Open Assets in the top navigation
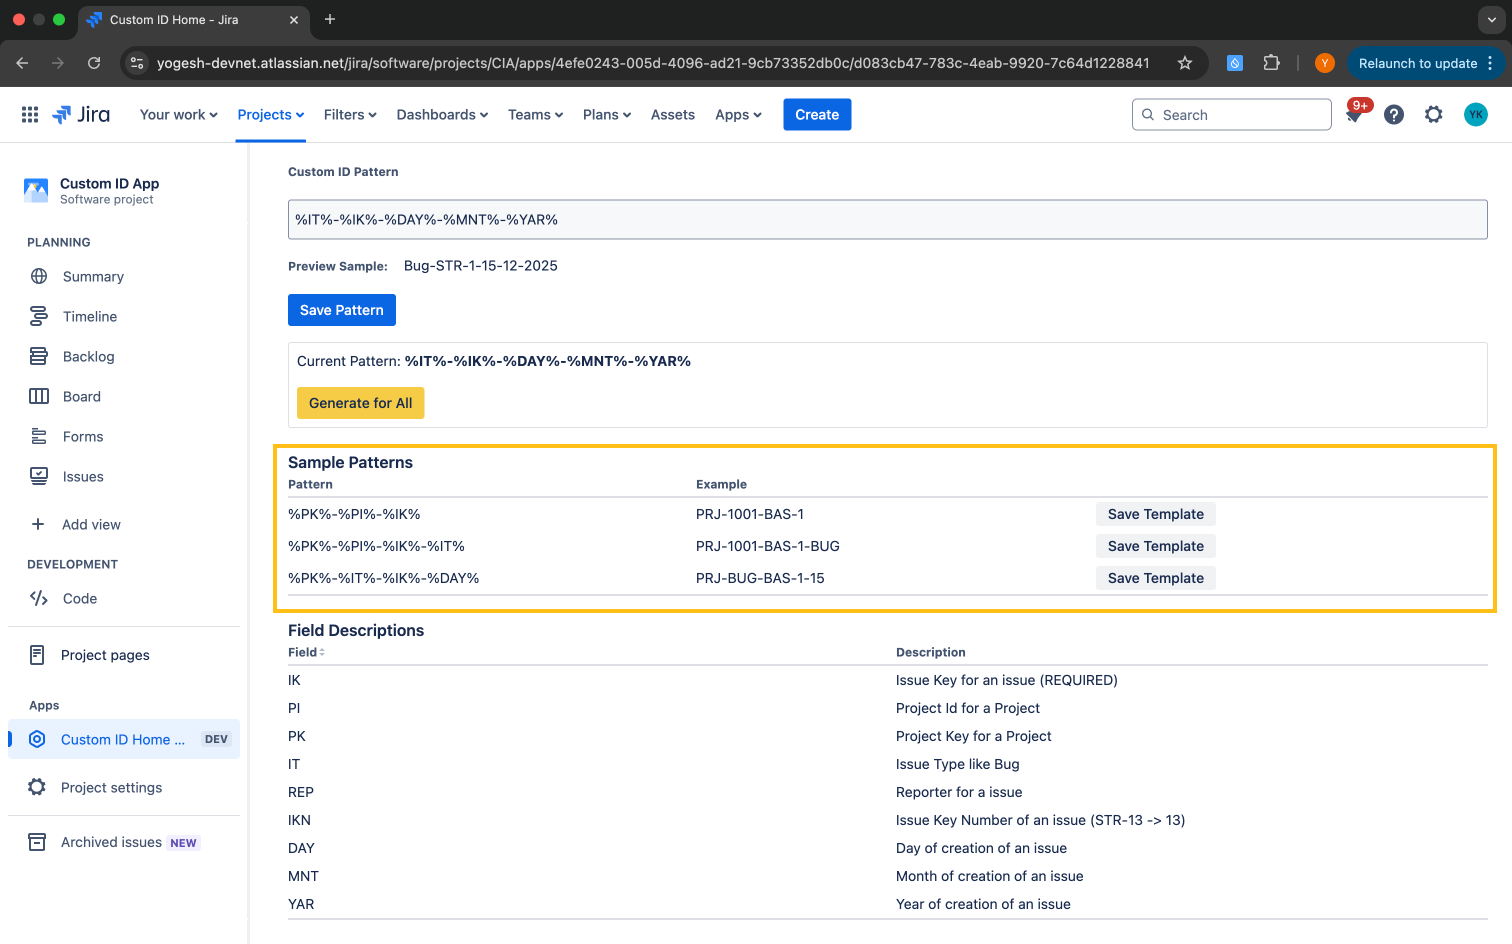The width and height of the screenshot is (1512, 944). 672,115
